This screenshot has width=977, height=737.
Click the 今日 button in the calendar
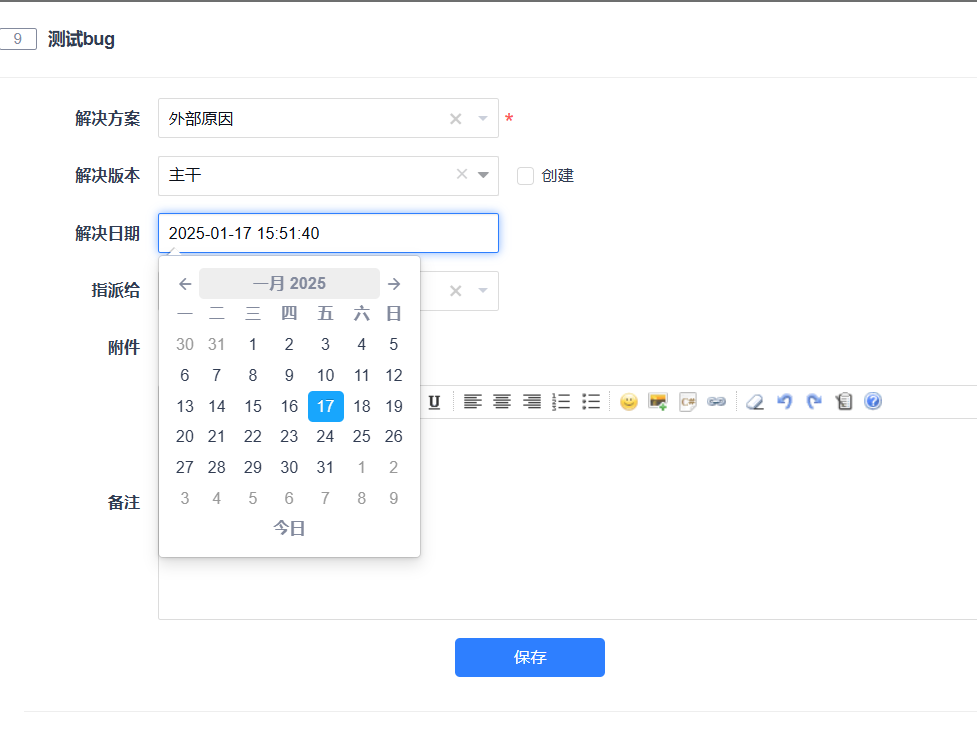click(x=289, y=528)
